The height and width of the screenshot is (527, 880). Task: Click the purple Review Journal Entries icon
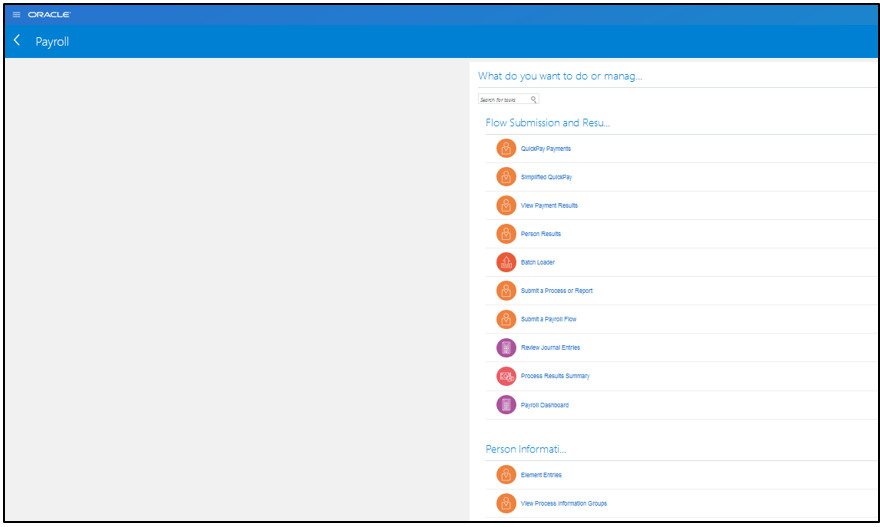pos(506,347)
